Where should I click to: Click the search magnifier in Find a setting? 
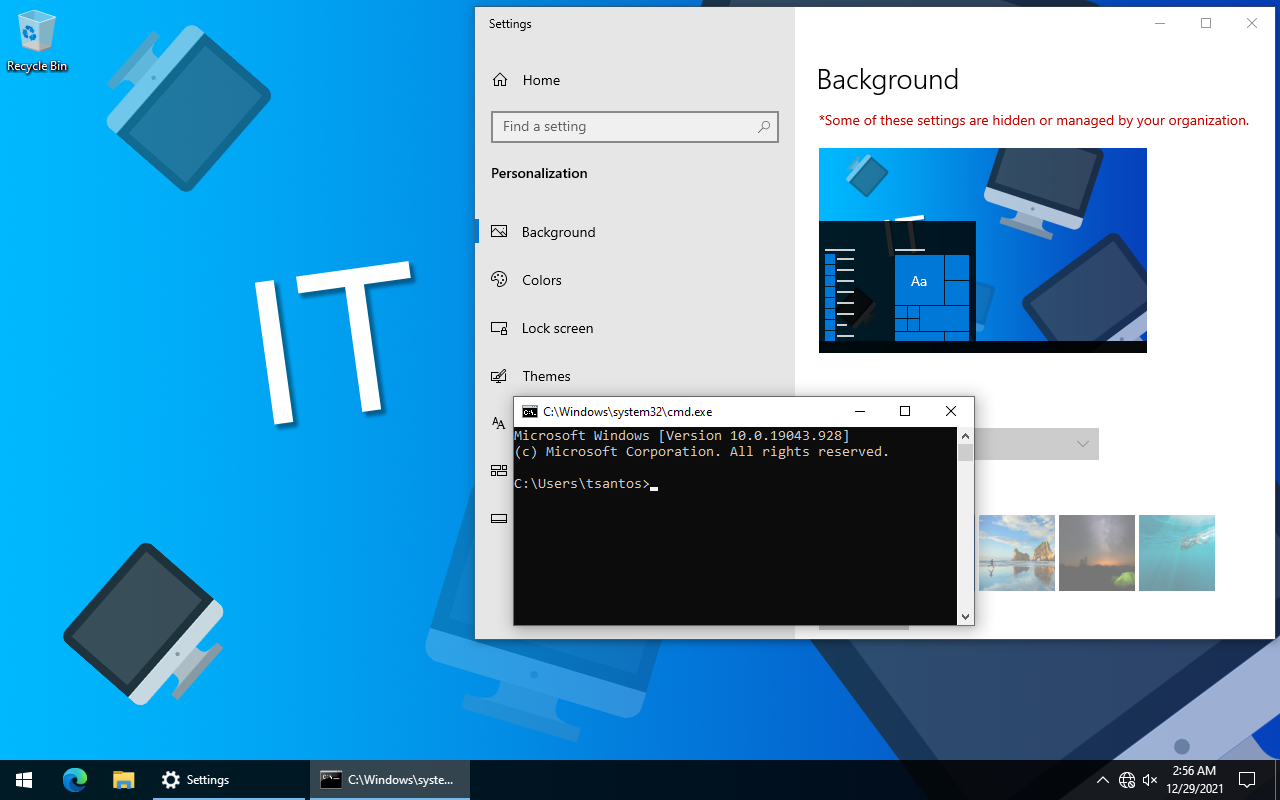click(763, 127)
